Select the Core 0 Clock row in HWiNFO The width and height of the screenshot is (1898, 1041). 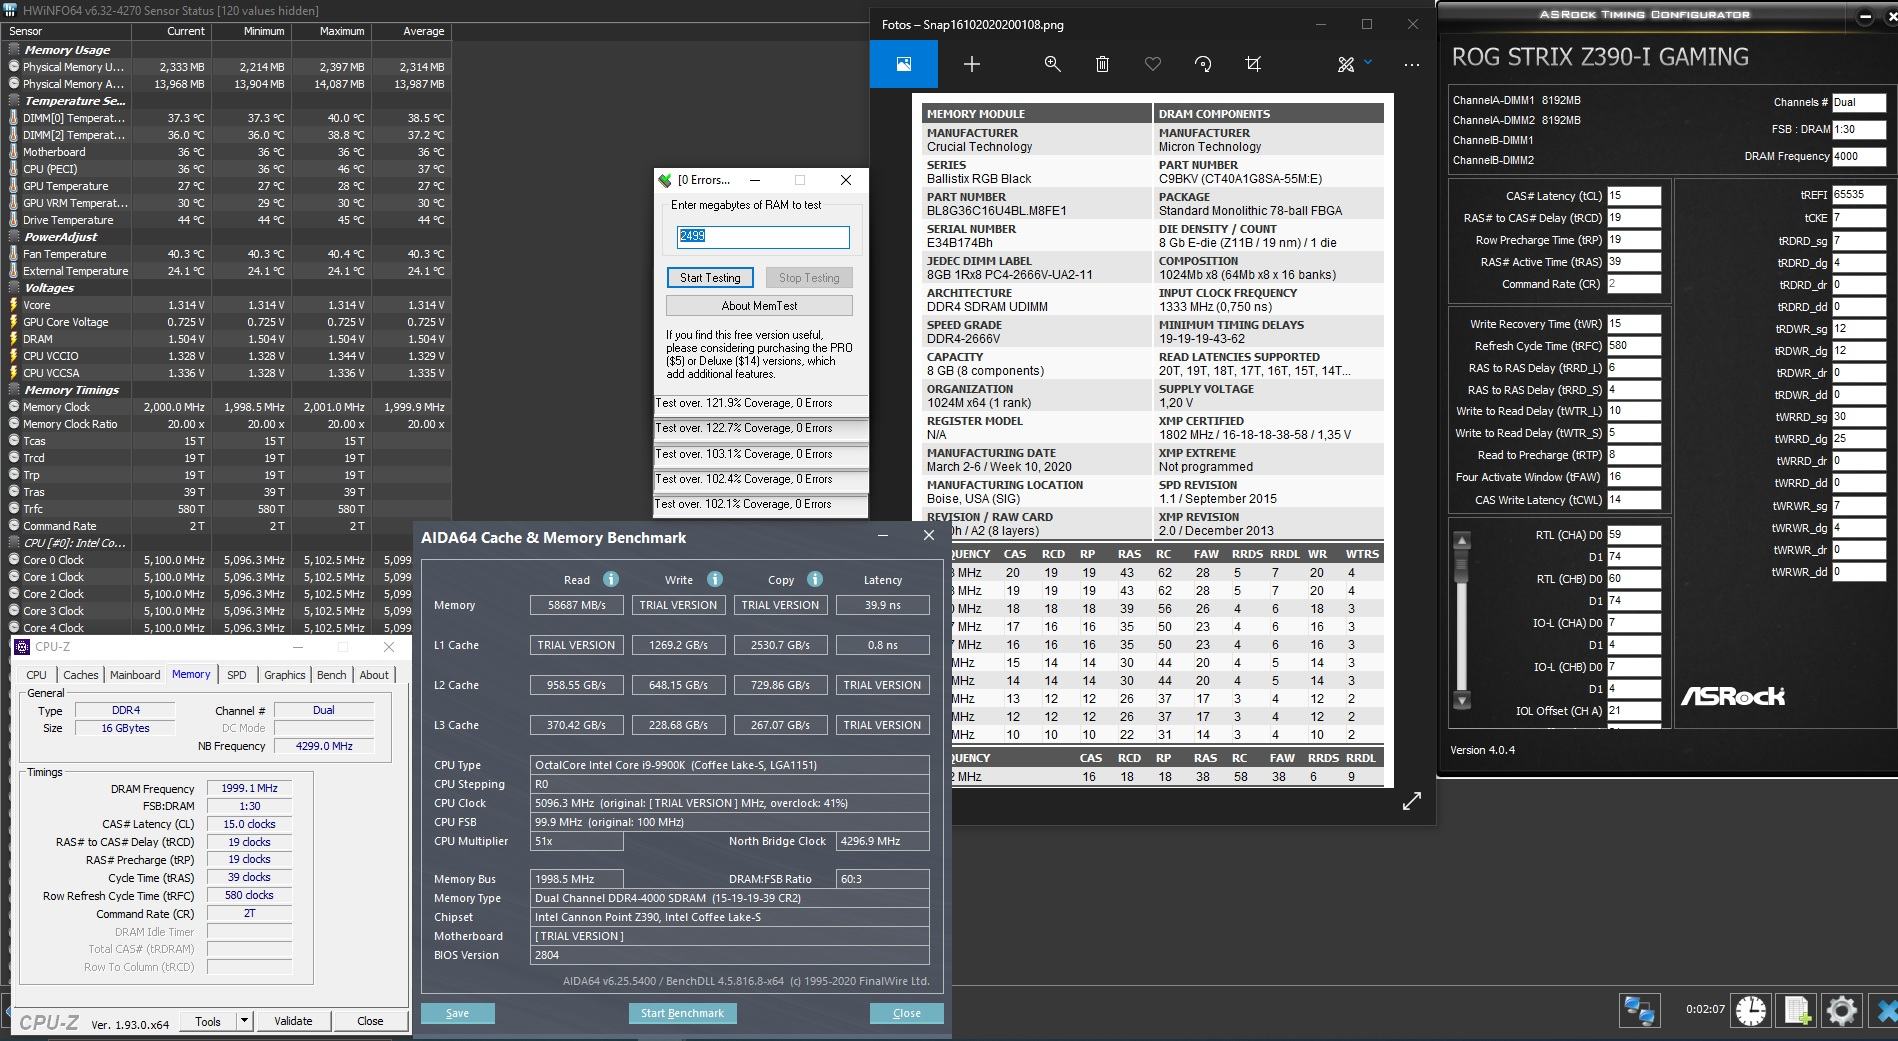[227, 560]
